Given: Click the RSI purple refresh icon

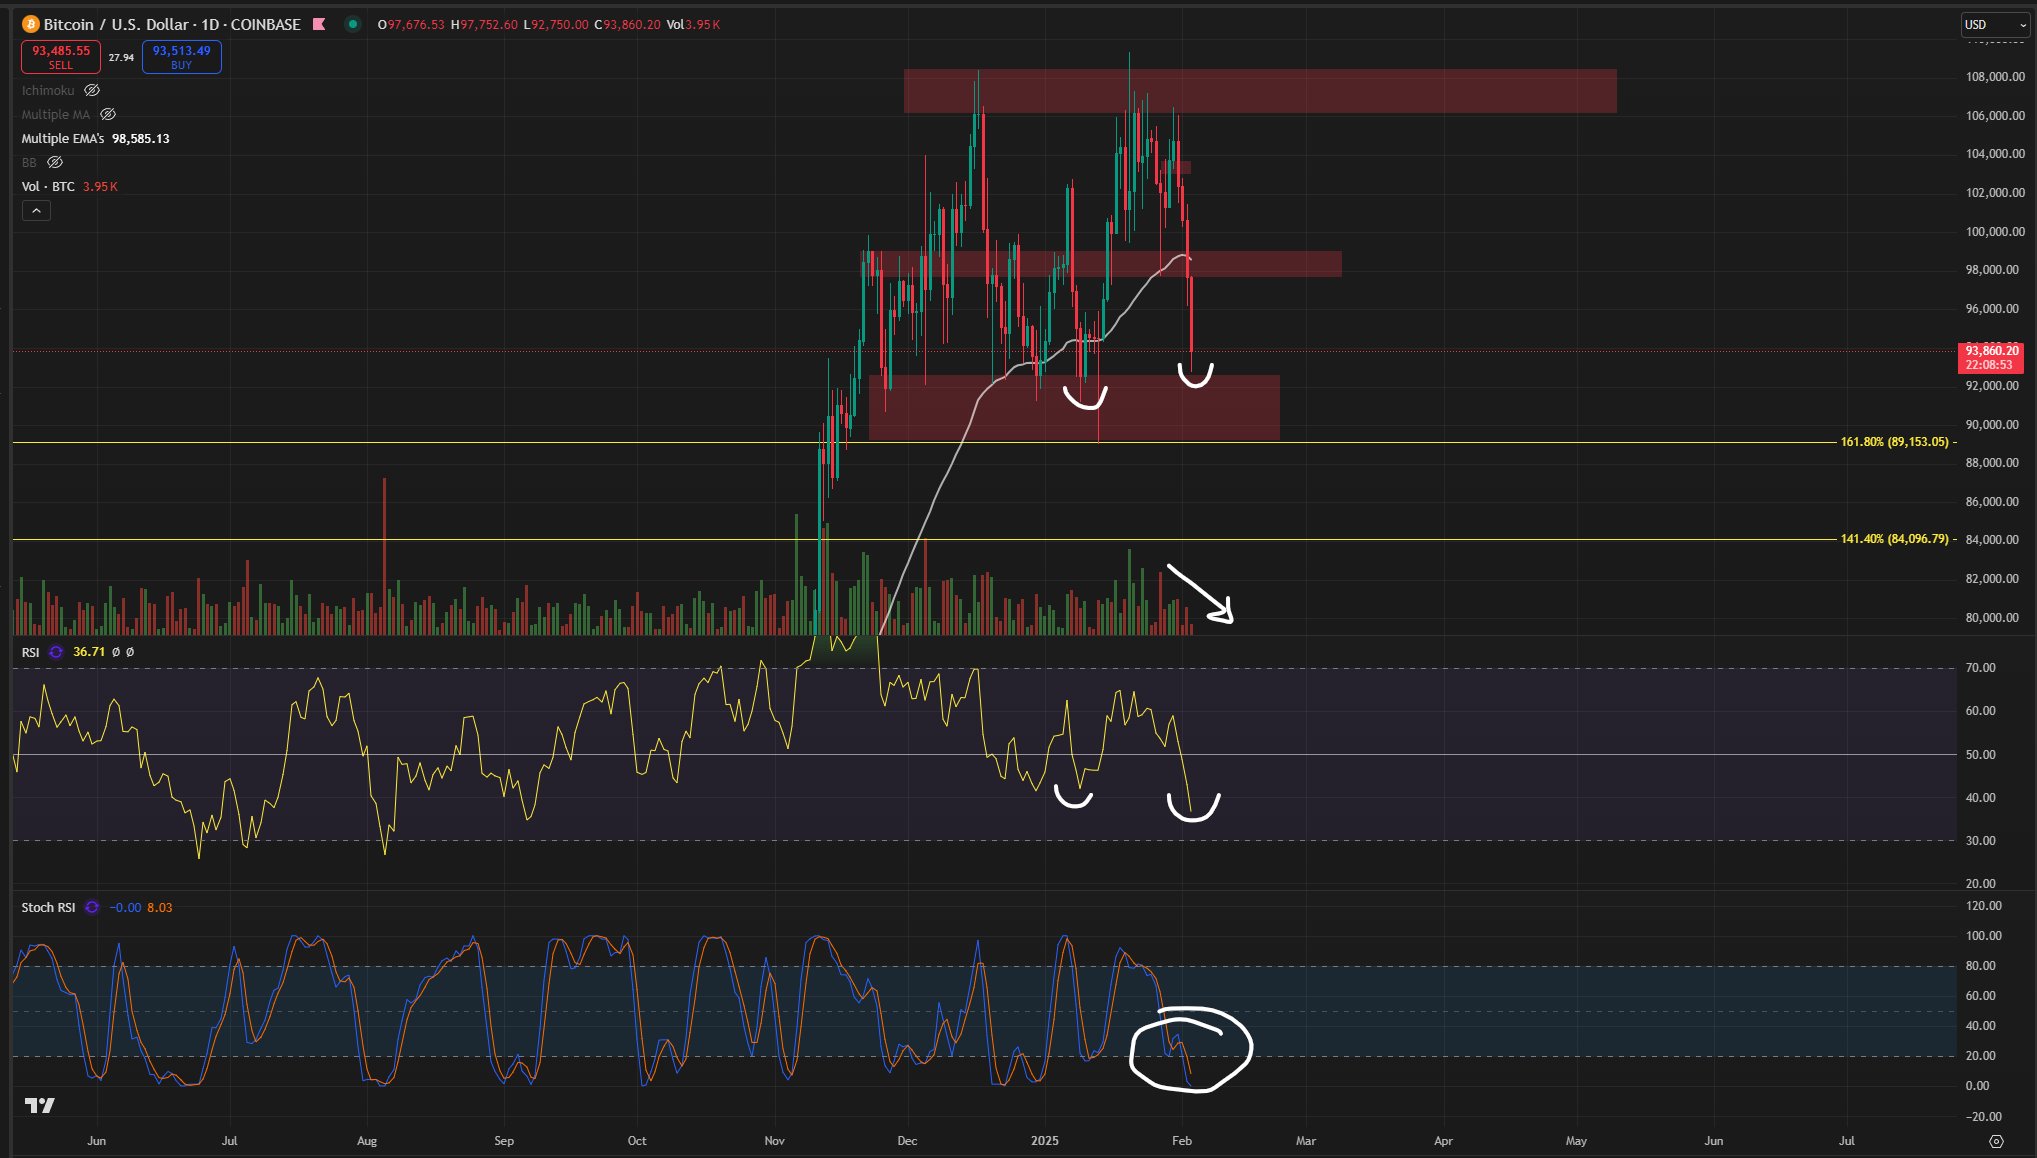Looking at the screenshot, I should click(x=56, y=652).
